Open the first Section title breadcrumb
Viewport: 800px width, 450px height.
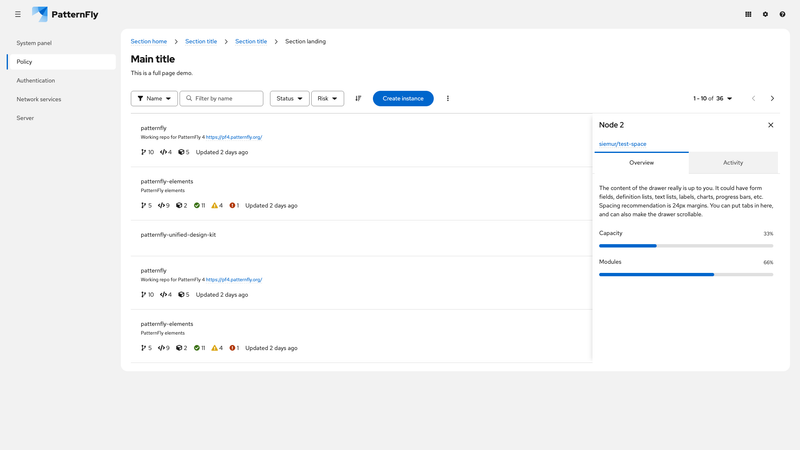pyautogui.click(x=201, y=41)
